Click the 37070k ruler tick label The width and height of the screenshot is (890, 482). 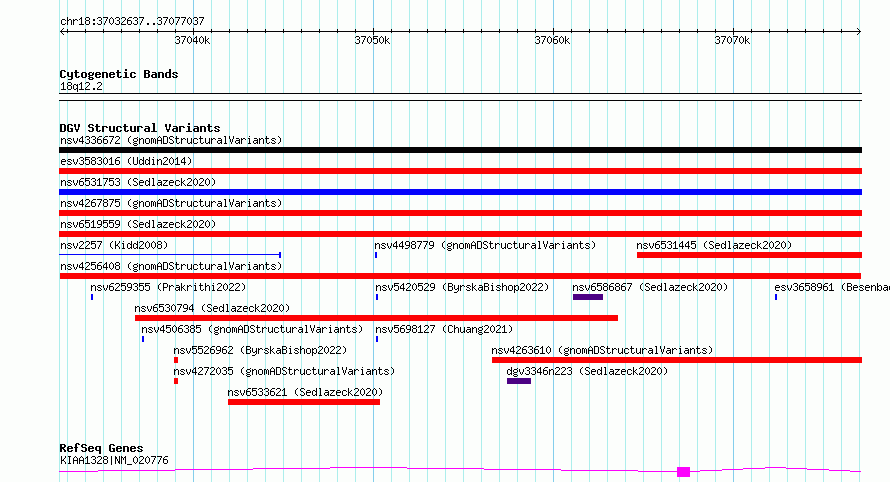732,40
